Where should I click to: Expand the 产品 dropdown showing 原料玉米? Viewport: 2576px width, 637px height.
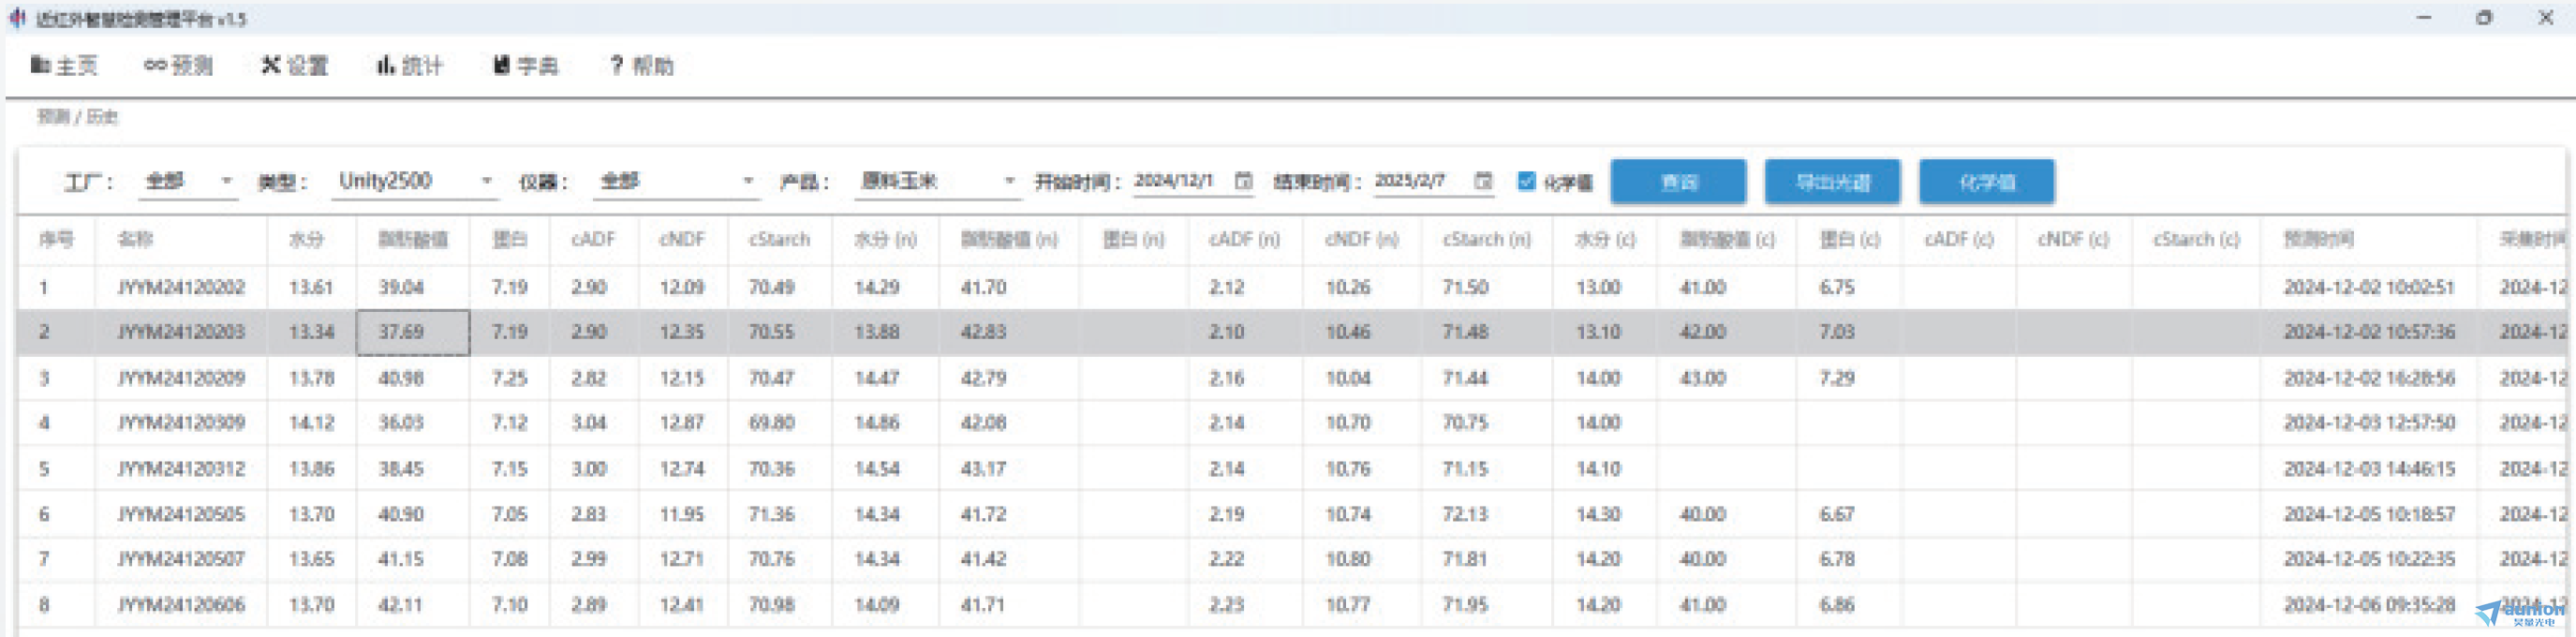[937, 181]
